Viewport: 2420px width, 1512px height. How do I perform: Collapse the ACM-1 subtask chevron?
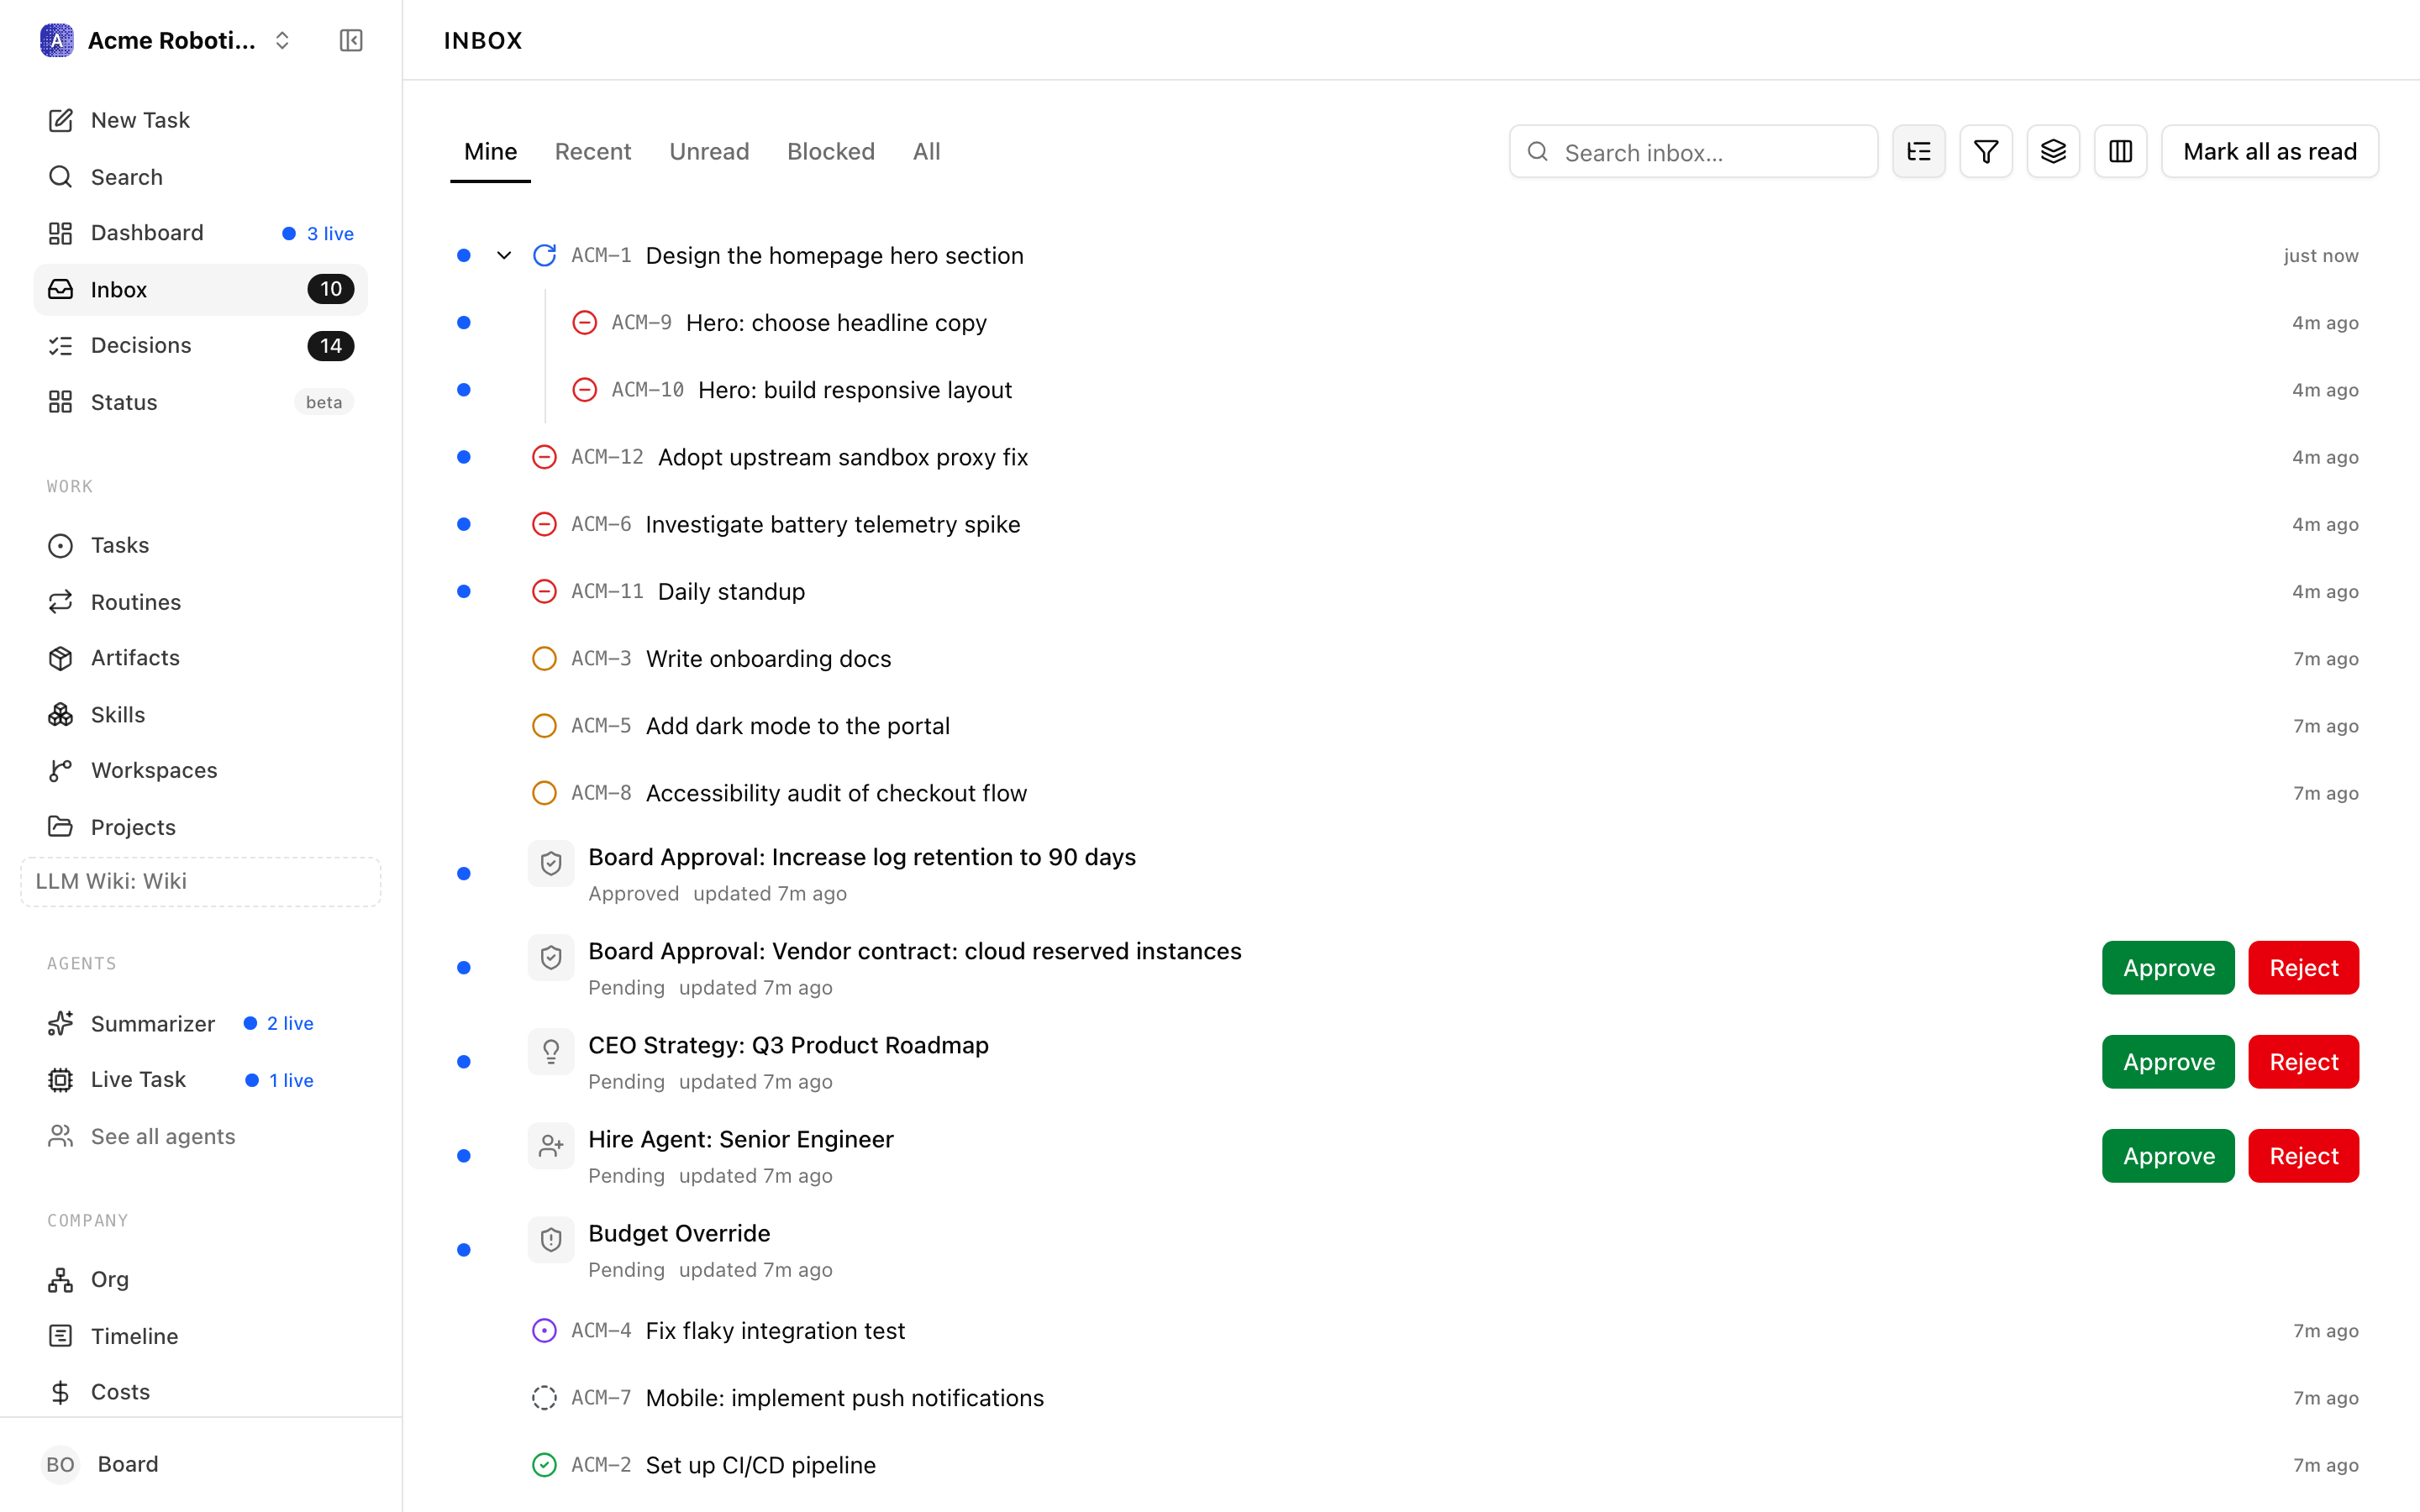[504, 256]
